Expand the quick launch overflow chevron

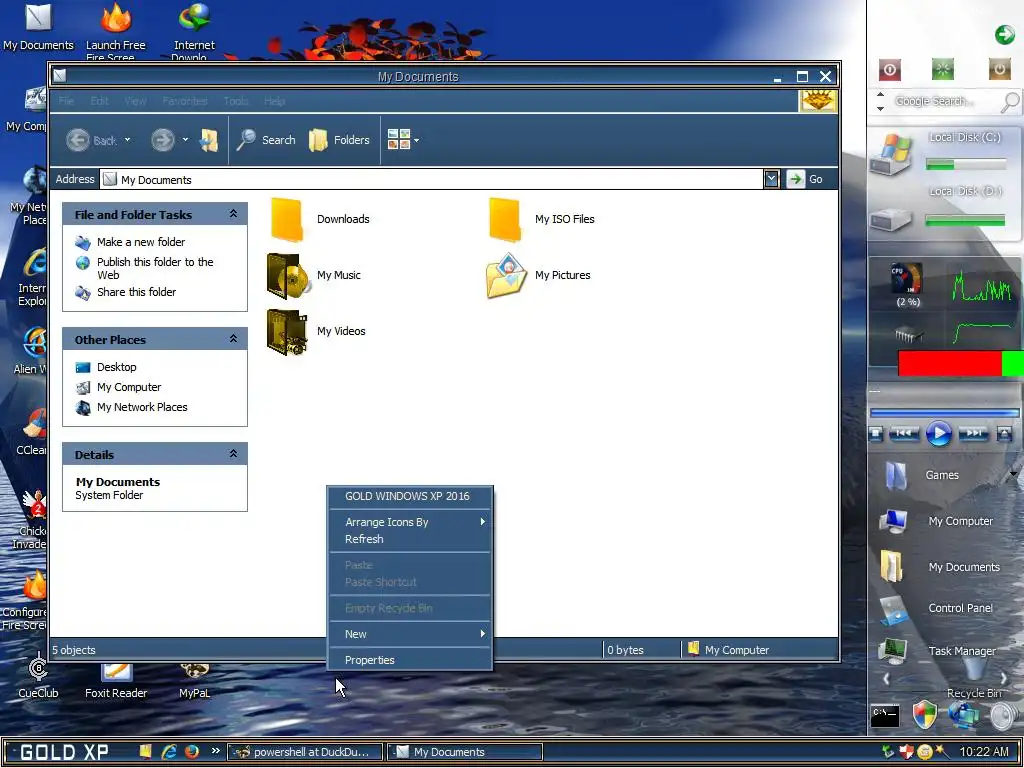[x=216, y=751]
